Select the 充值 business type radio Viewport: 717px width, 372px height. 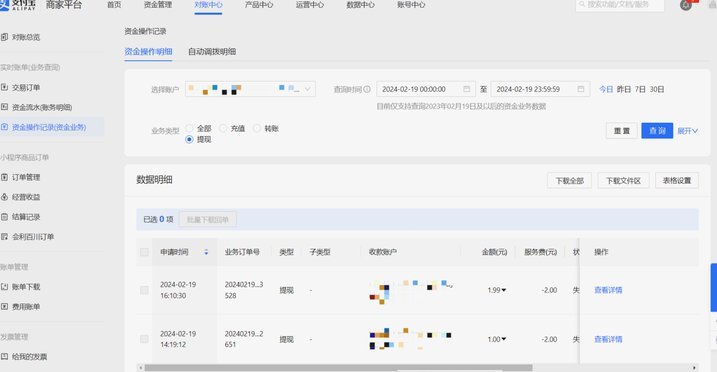tap(223, 128)
